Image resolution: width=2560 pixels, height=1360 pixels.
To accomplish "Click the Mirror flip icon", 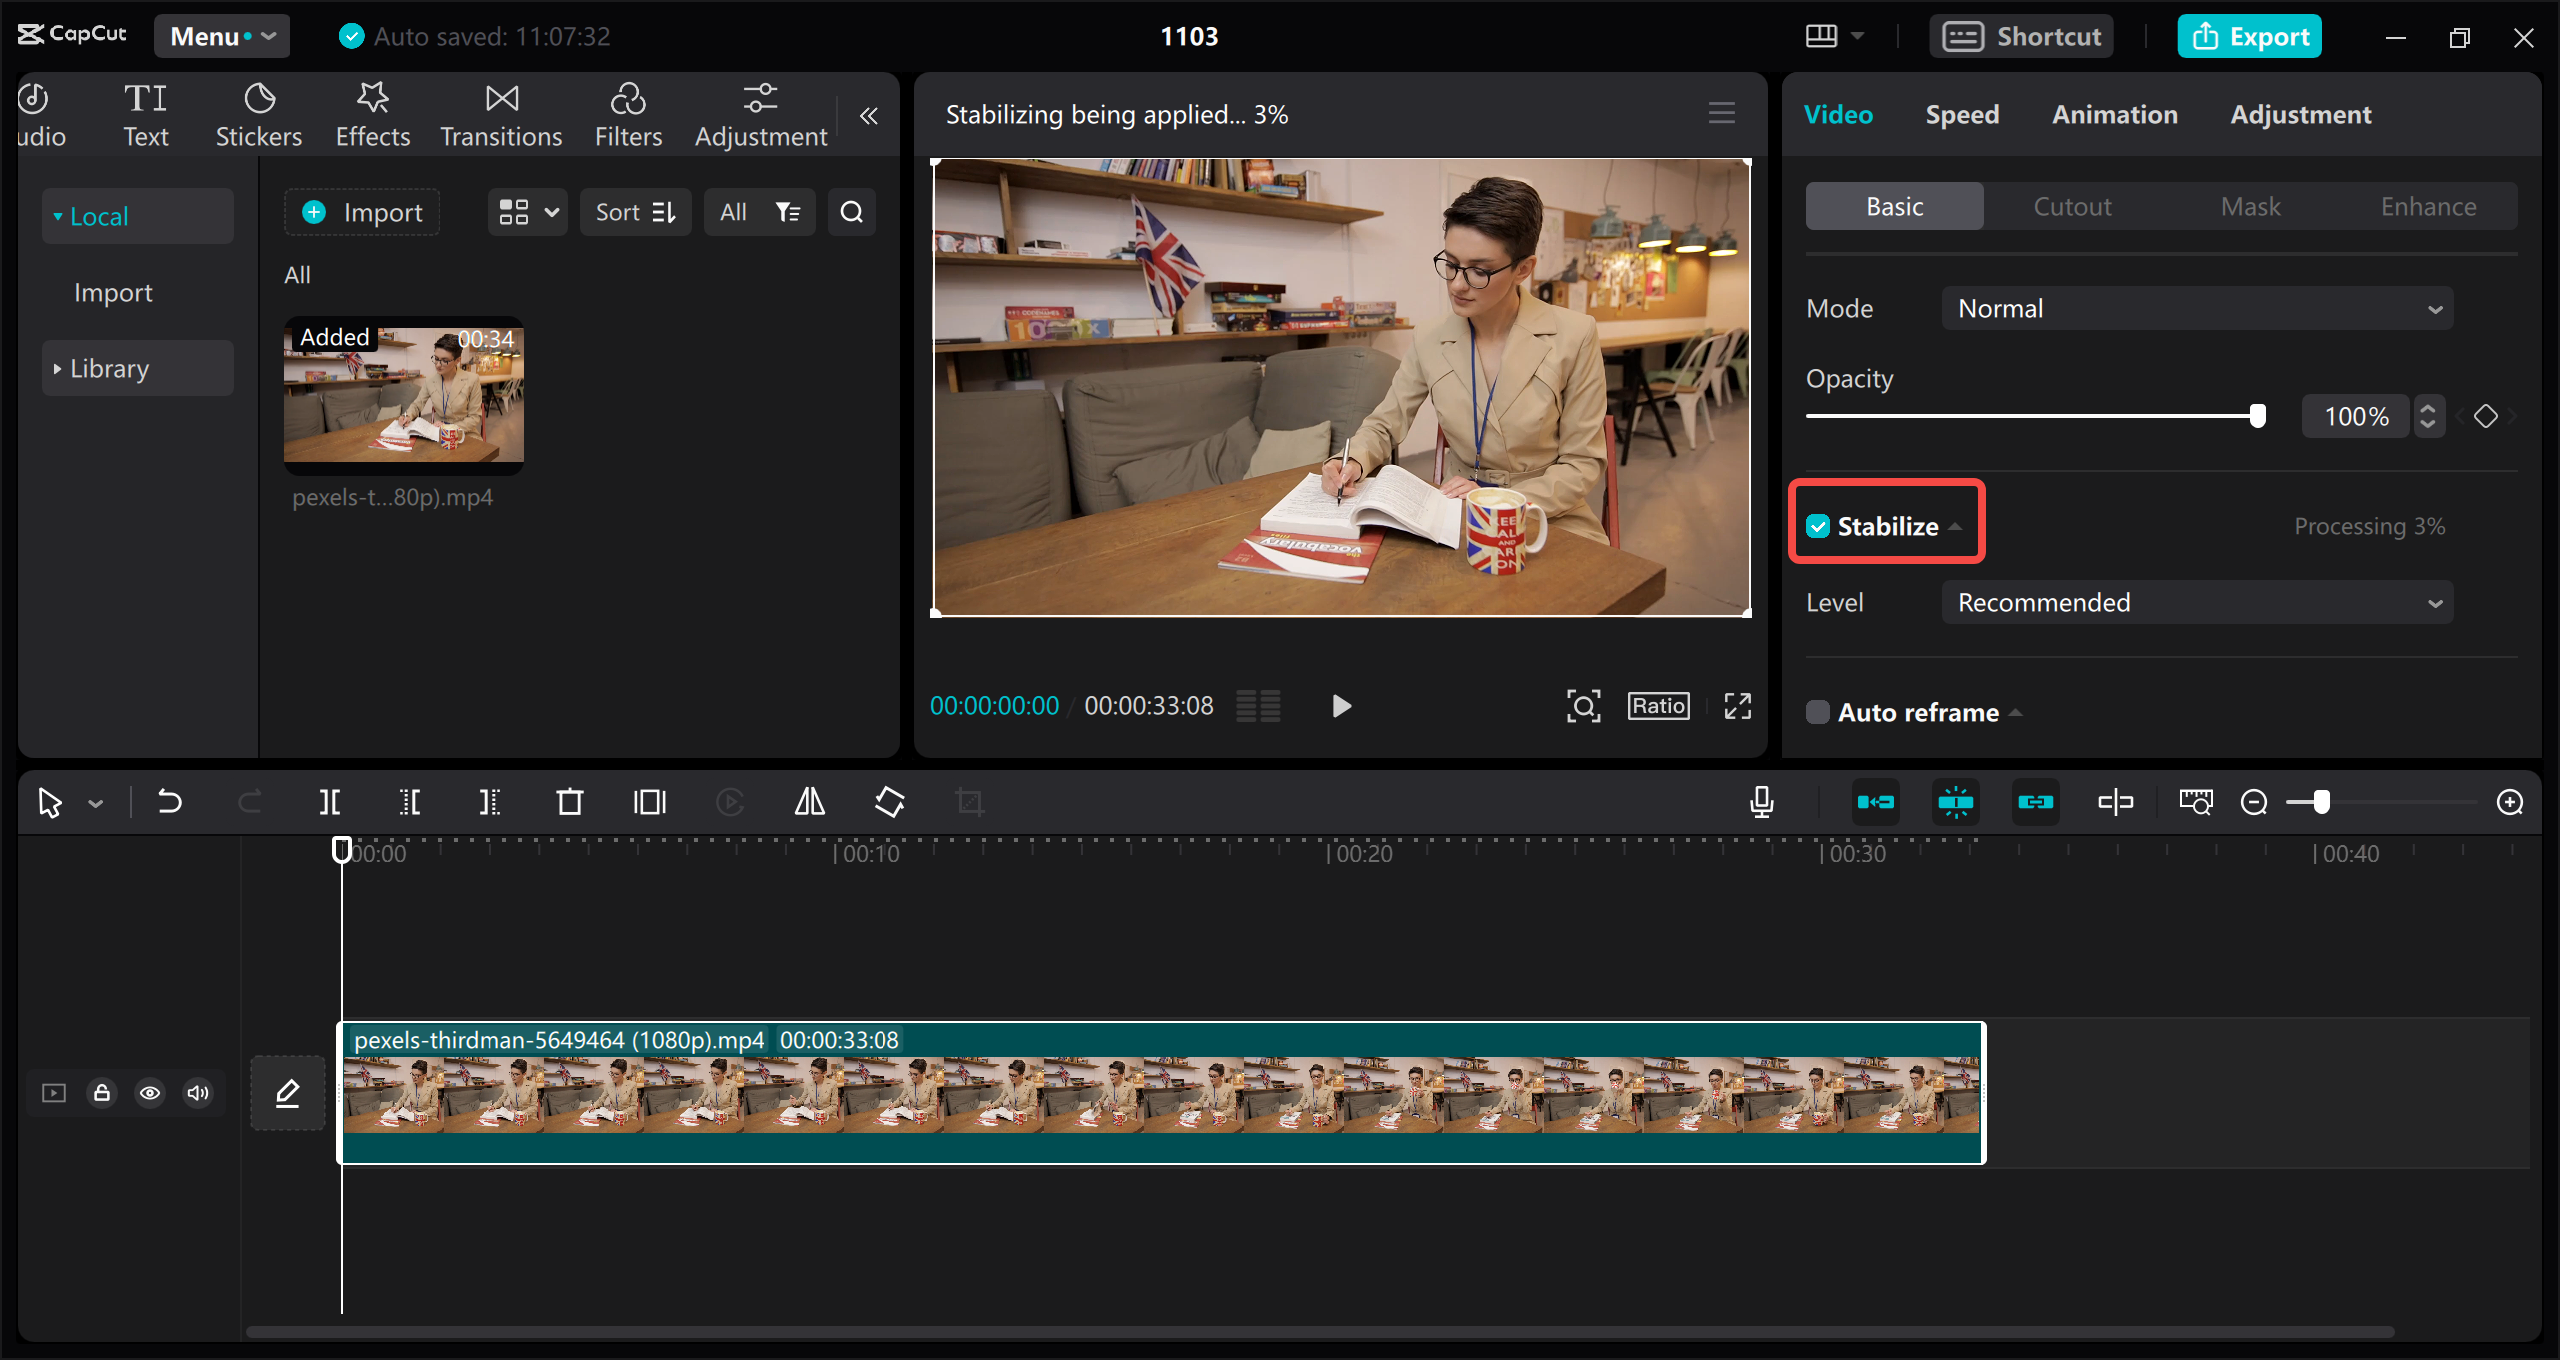I will (x=809, y=802).
